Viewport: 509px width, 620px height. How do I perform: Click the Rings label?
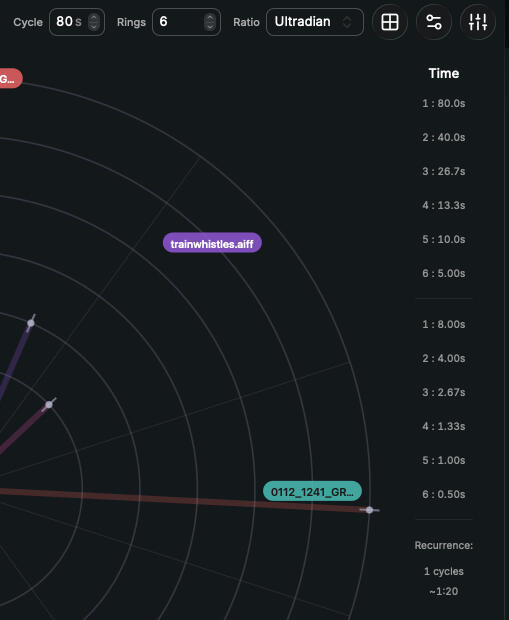(131, 22)
